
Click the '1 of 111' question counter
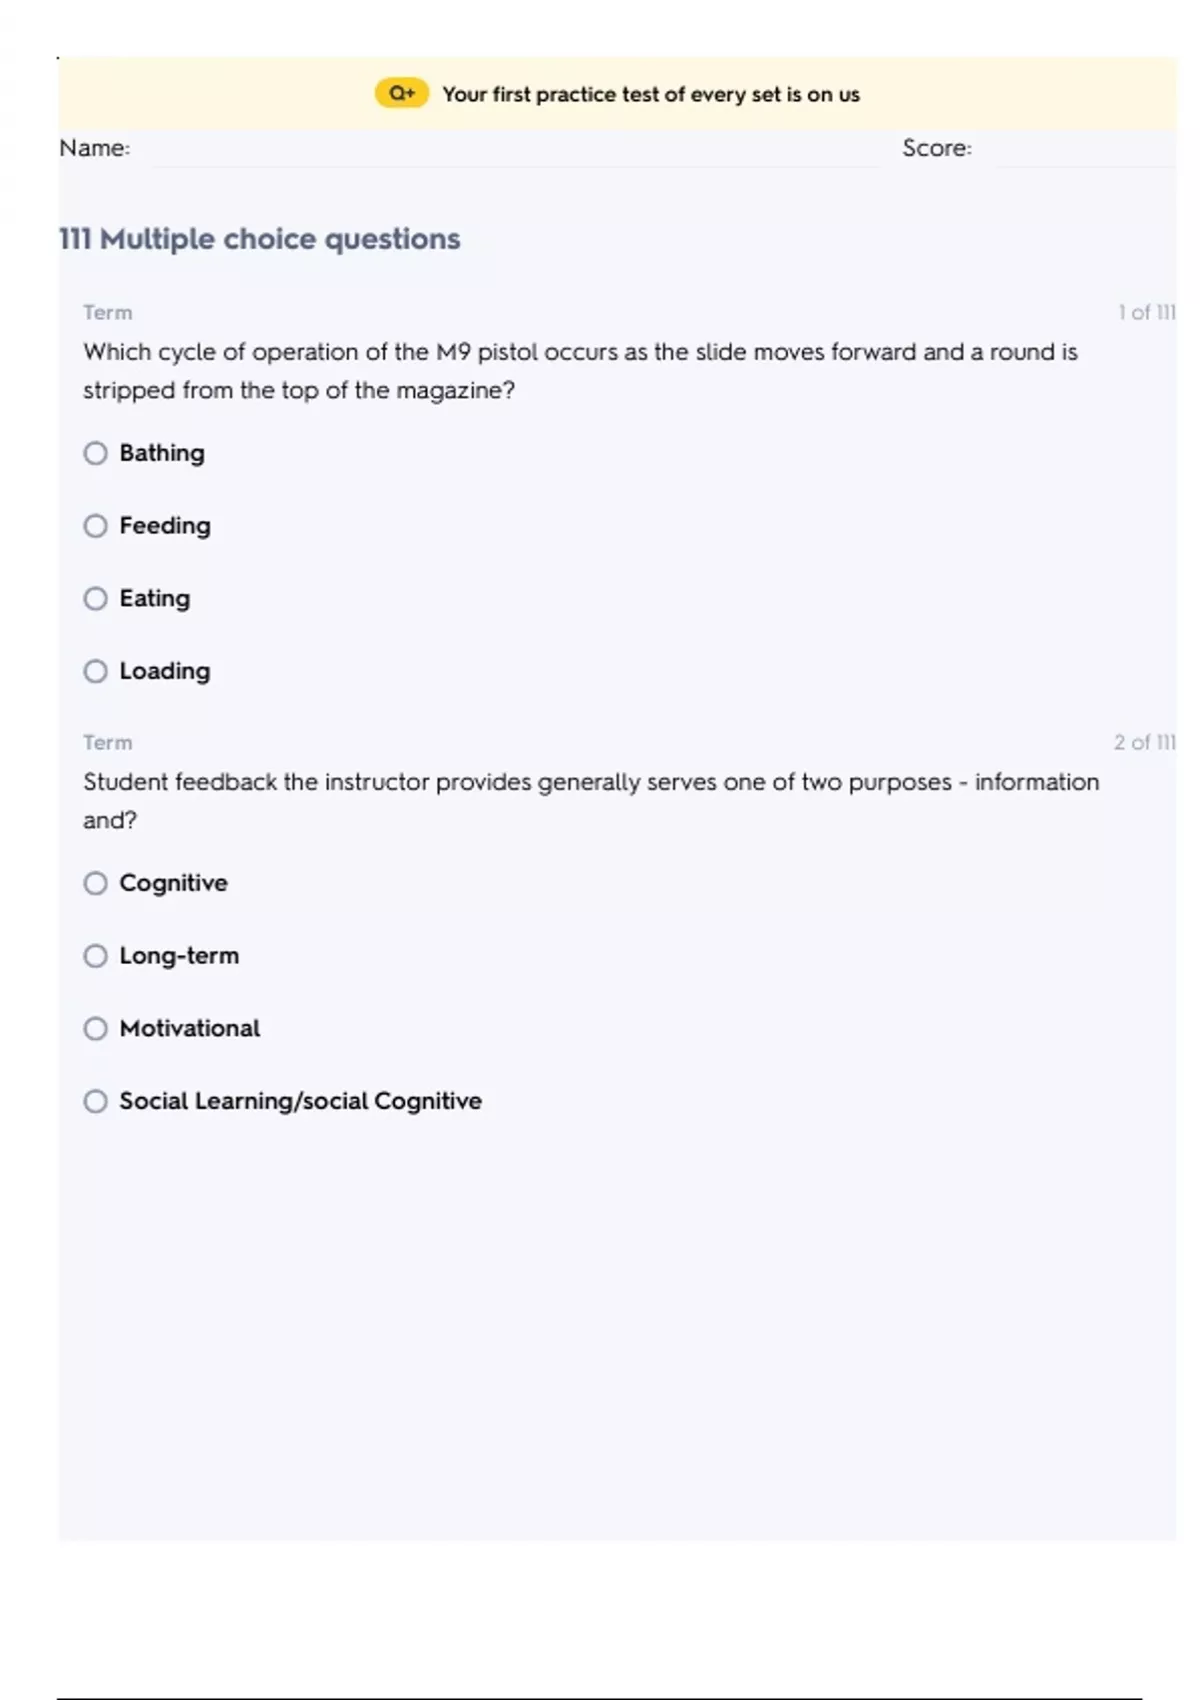(1146, 312)
